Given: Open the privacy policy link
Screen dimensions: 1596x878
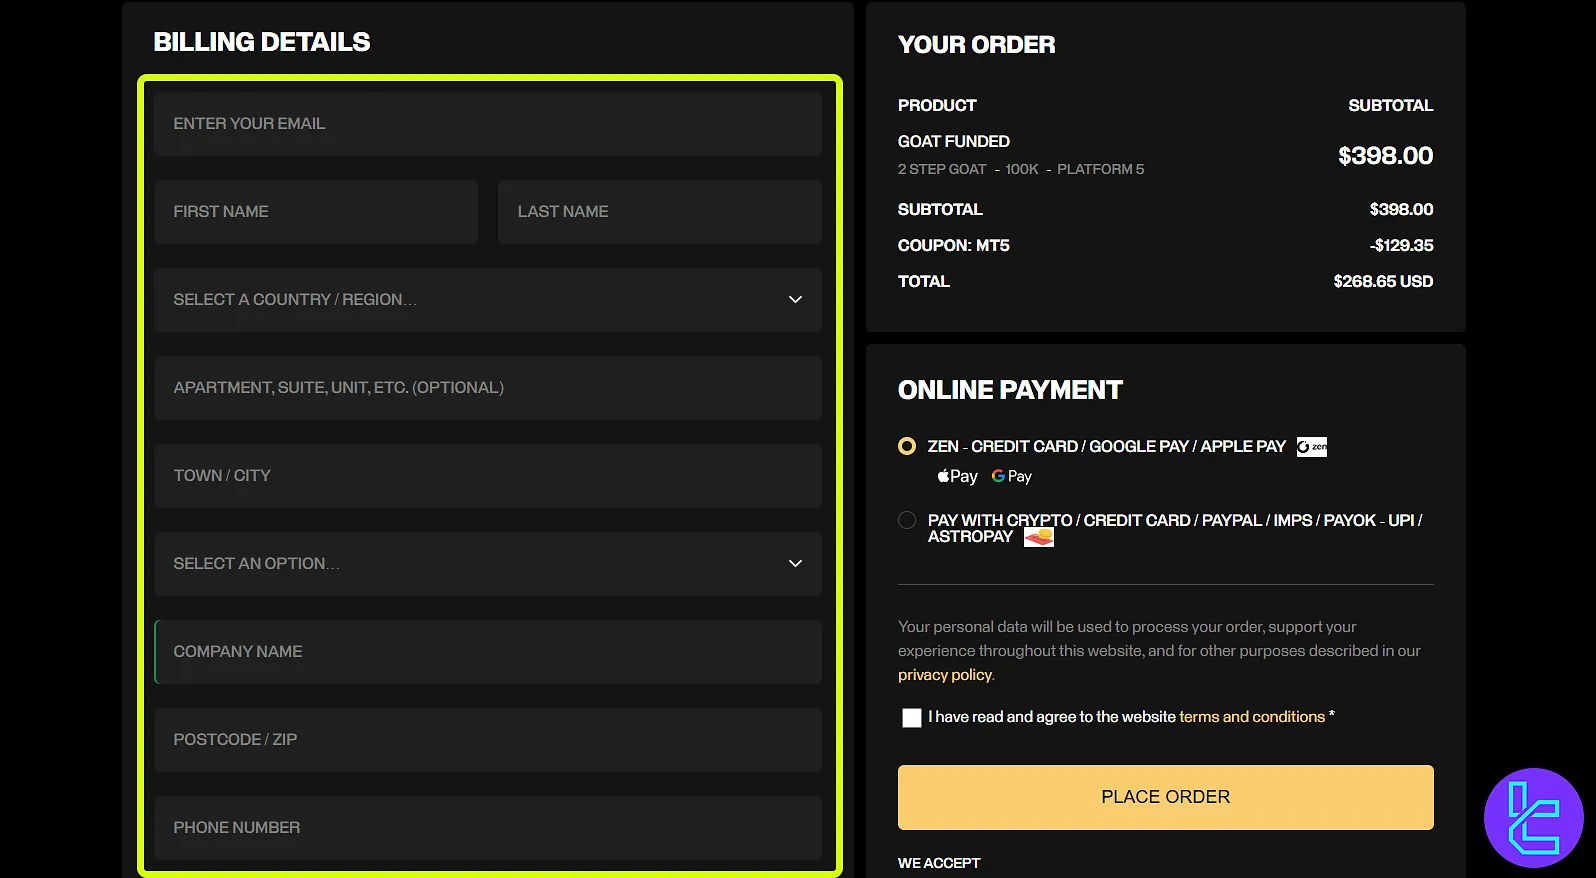Looking at the screenshot, I should pyautogui.click(x=945, y=675).
